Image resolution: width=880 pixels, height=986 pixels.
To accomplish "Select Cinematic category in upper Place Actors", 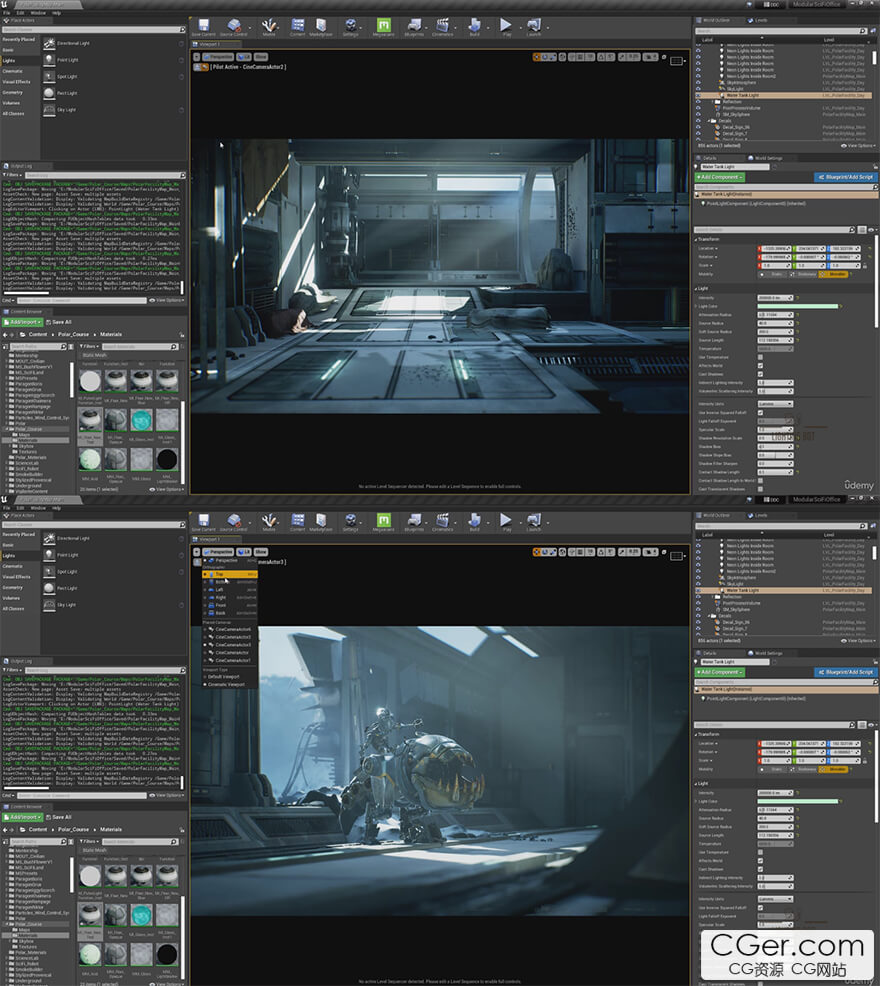I will (x=20, y=71).
